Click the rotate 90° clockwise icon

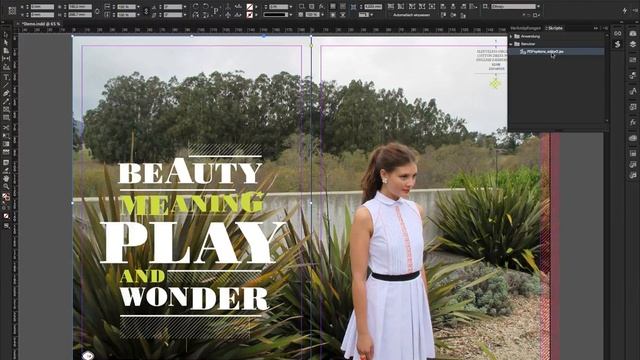click(196, 7)
